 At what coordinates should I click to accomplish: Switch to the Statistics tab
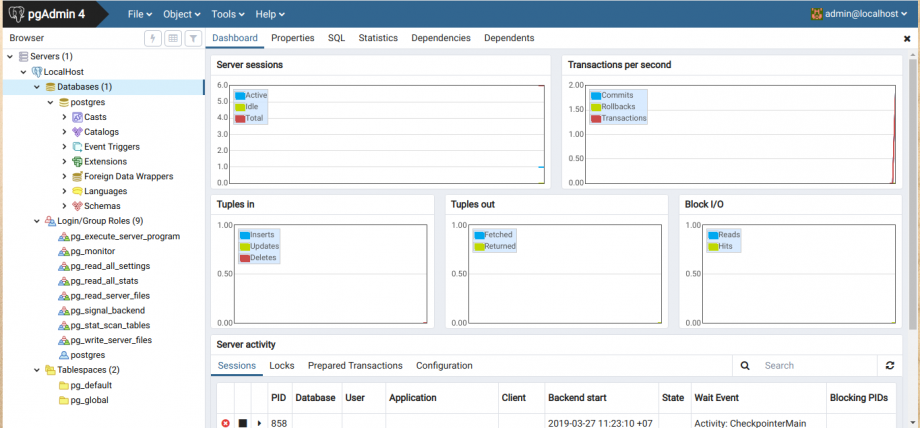378,38
